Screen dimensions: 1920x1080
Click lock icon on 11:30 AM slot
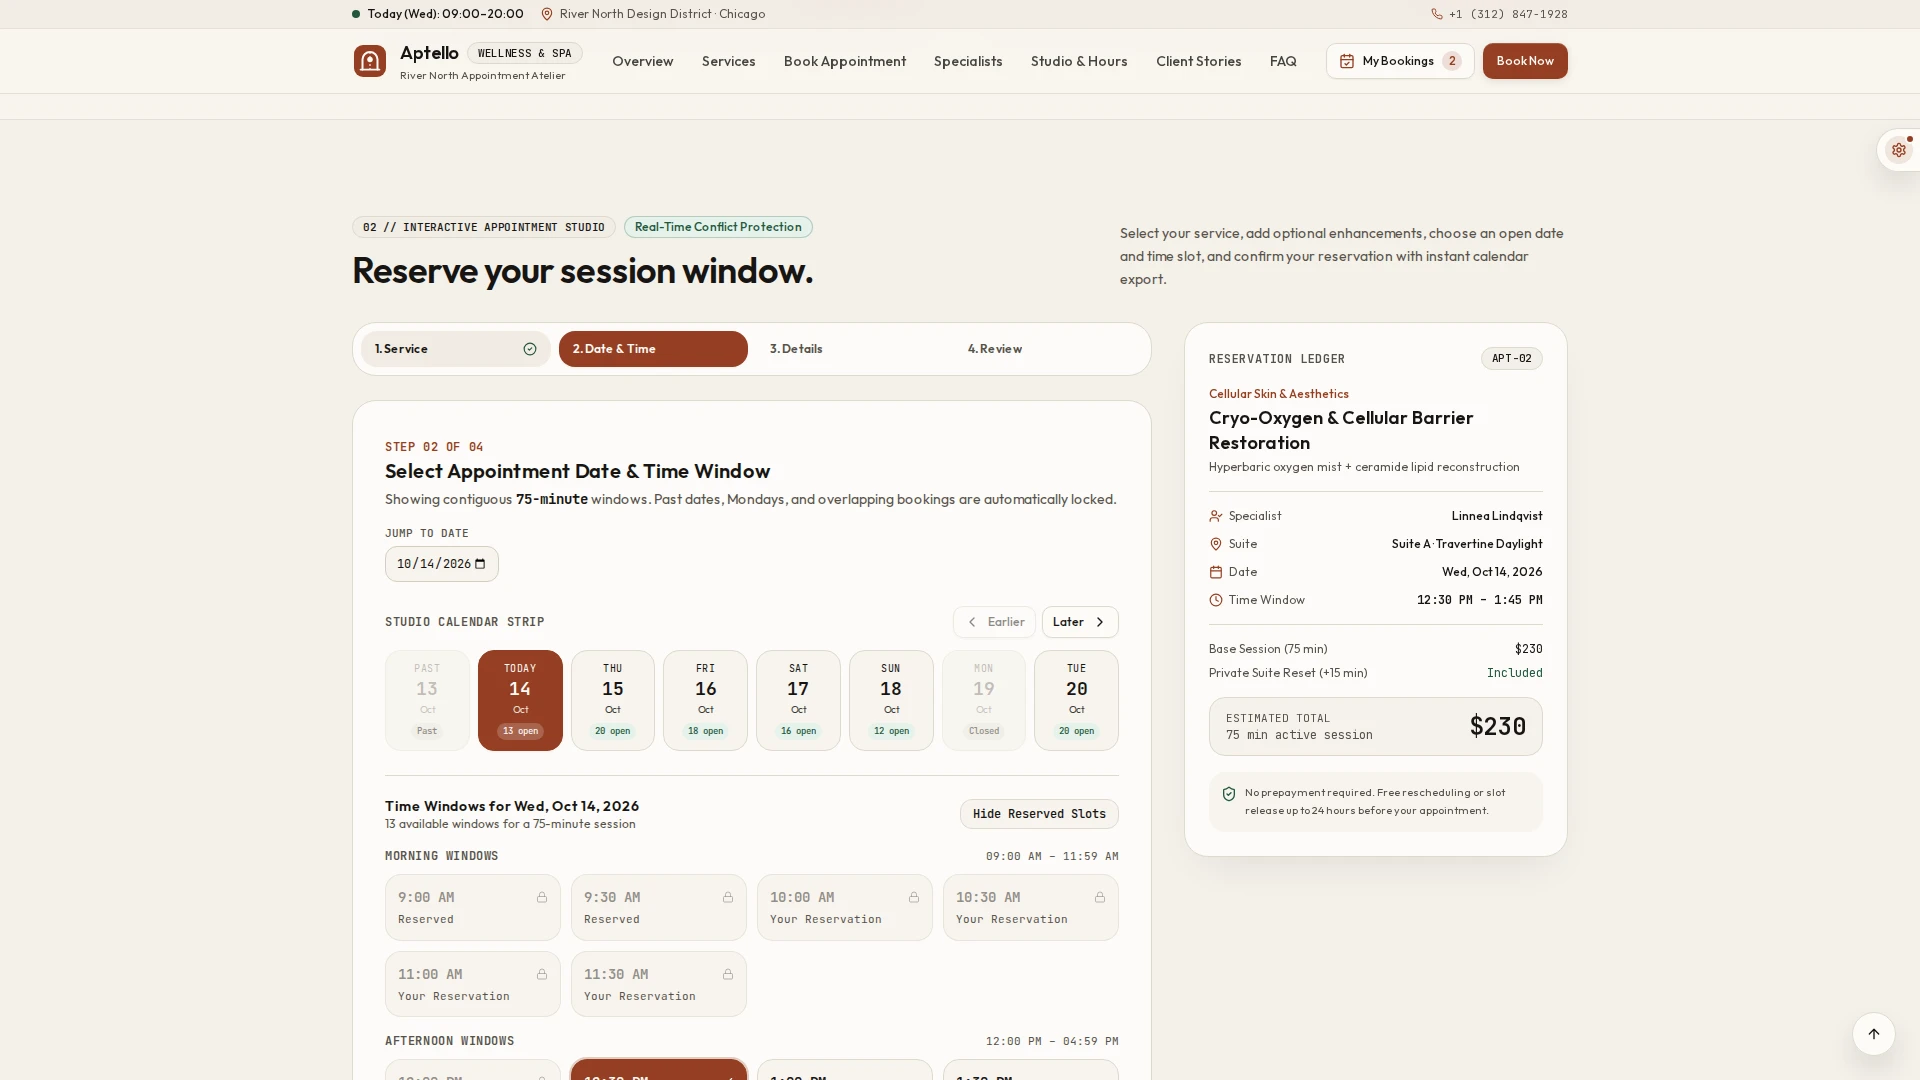point(728,974)
